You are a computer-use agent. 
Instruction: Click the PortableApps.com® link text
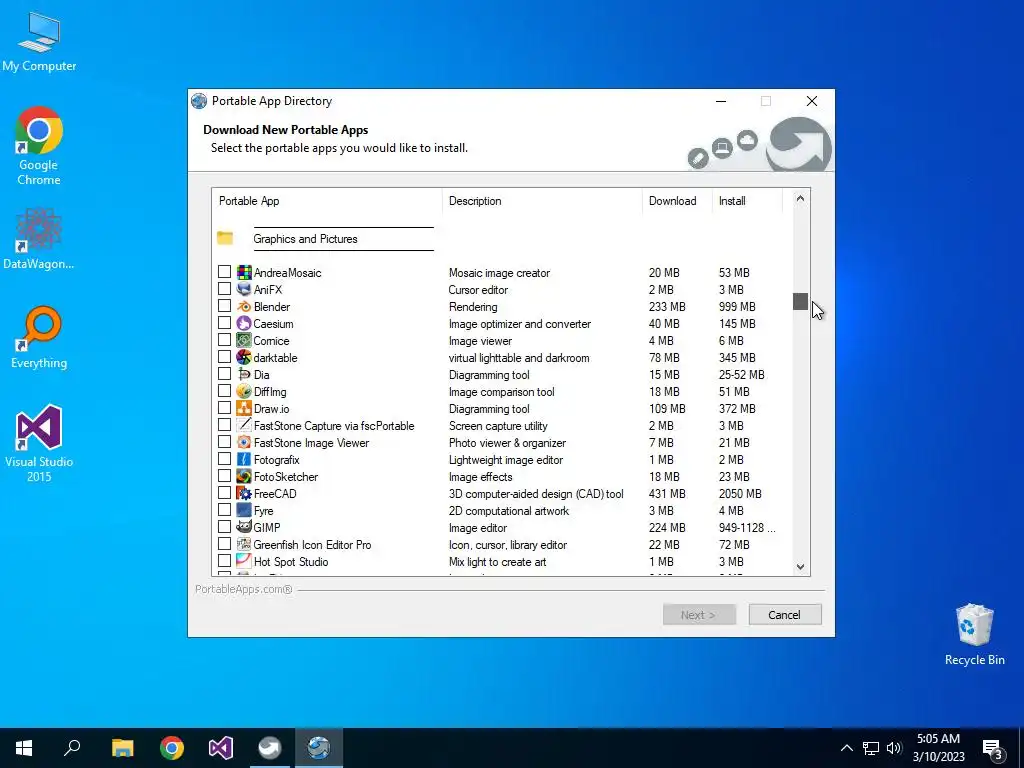click(x=244, y=589)
